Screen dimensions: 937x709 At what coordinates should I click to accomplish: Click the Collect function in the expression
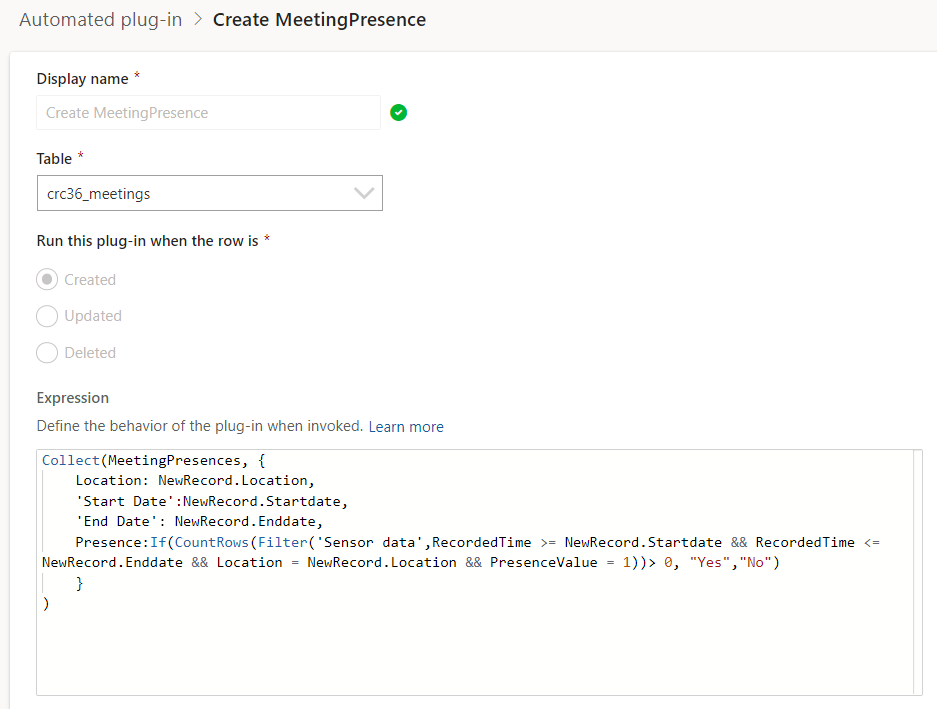[71, 460]
